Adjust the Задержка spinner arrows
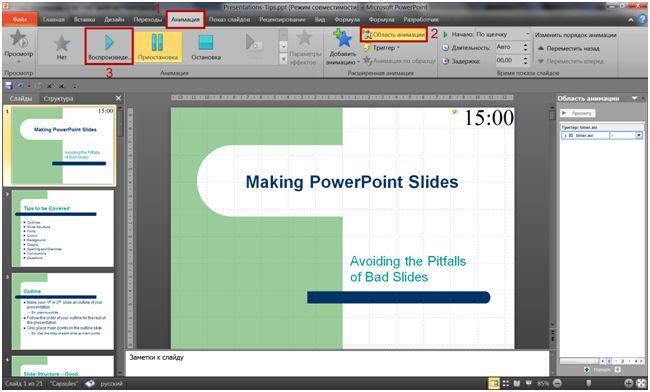 pos(526,60)
